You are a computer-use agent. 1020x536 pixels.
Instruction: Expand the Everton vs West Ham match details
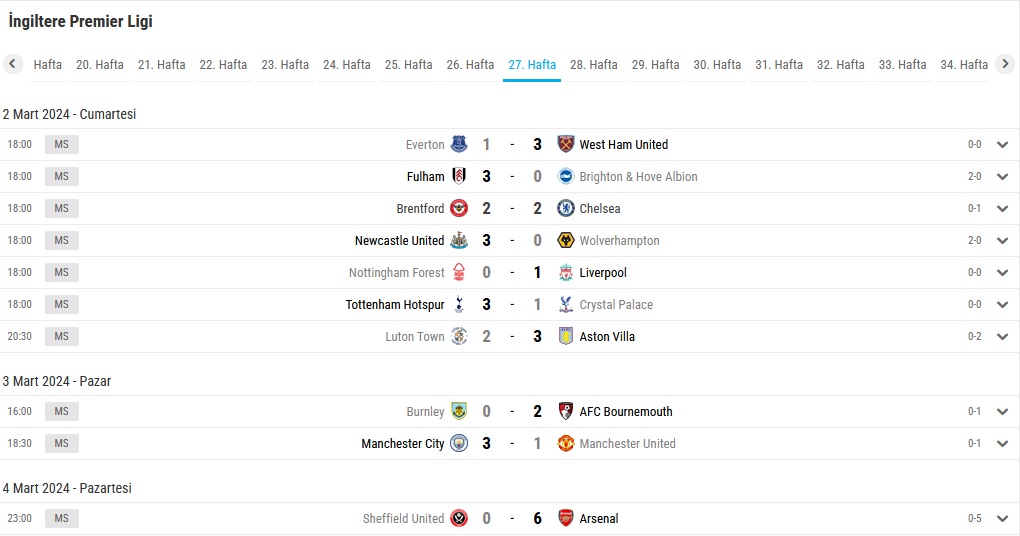[1002, 144]
